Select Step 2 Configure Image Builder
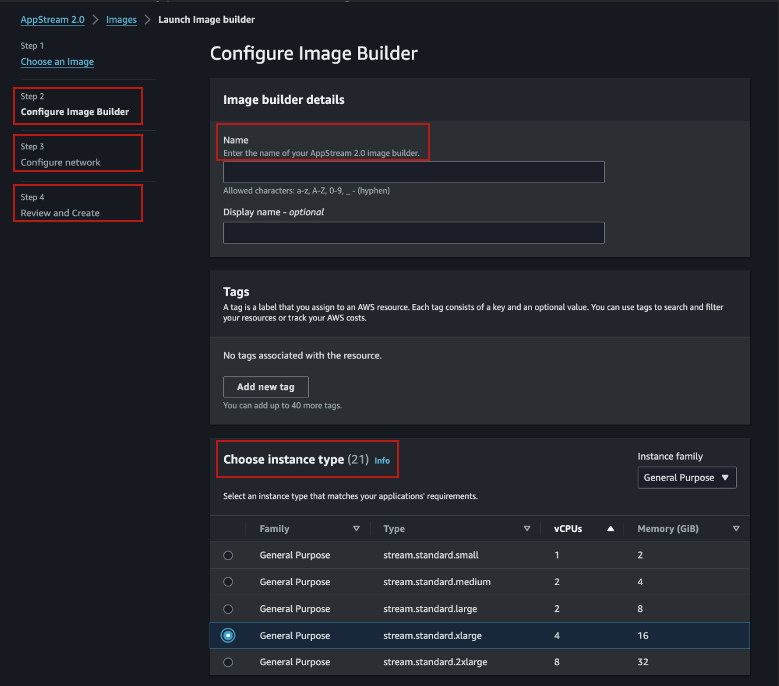This screenshot has width=779, height=686. tap(75, 112)
